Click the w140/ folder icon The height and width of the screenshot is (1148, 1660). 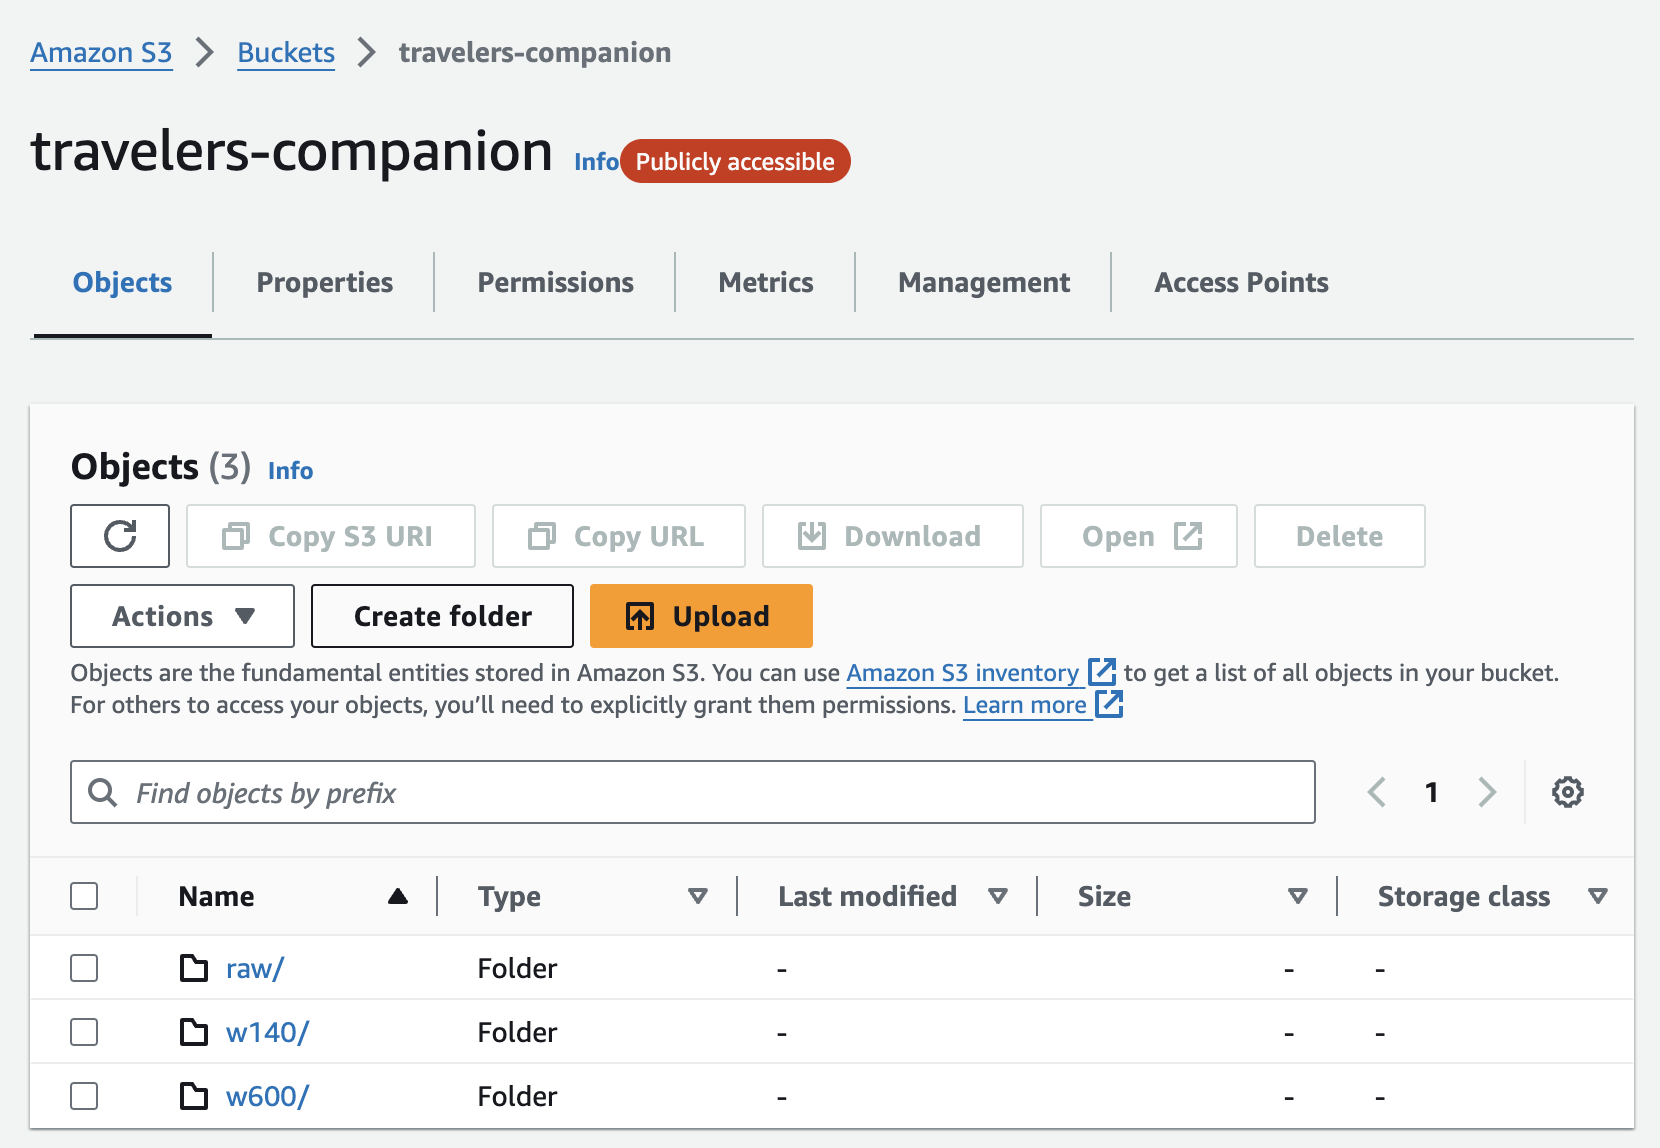pyautogui.click(x=194, y=1032)
